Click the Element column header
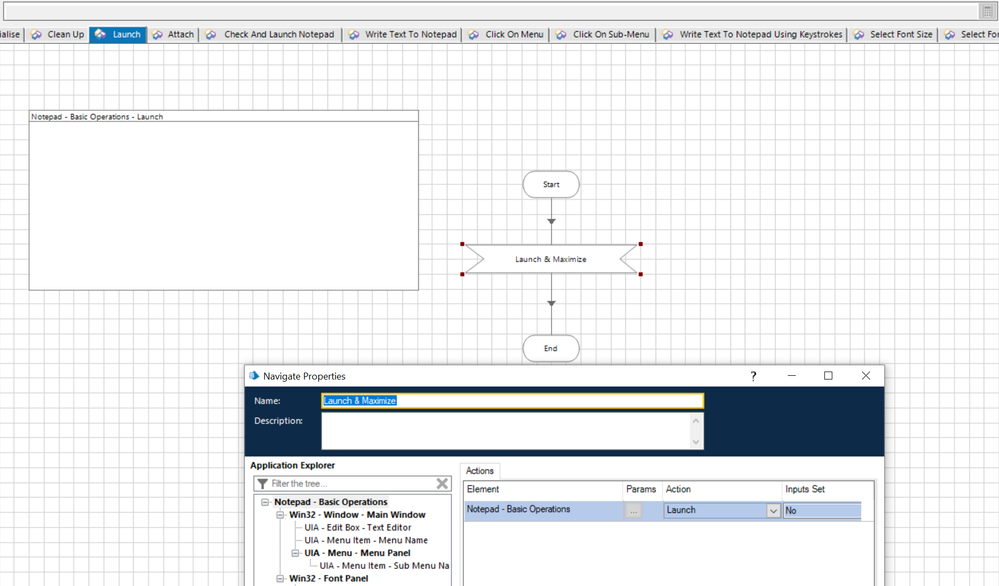The width and height of the screenshot is (999, 586). point(543,489)
